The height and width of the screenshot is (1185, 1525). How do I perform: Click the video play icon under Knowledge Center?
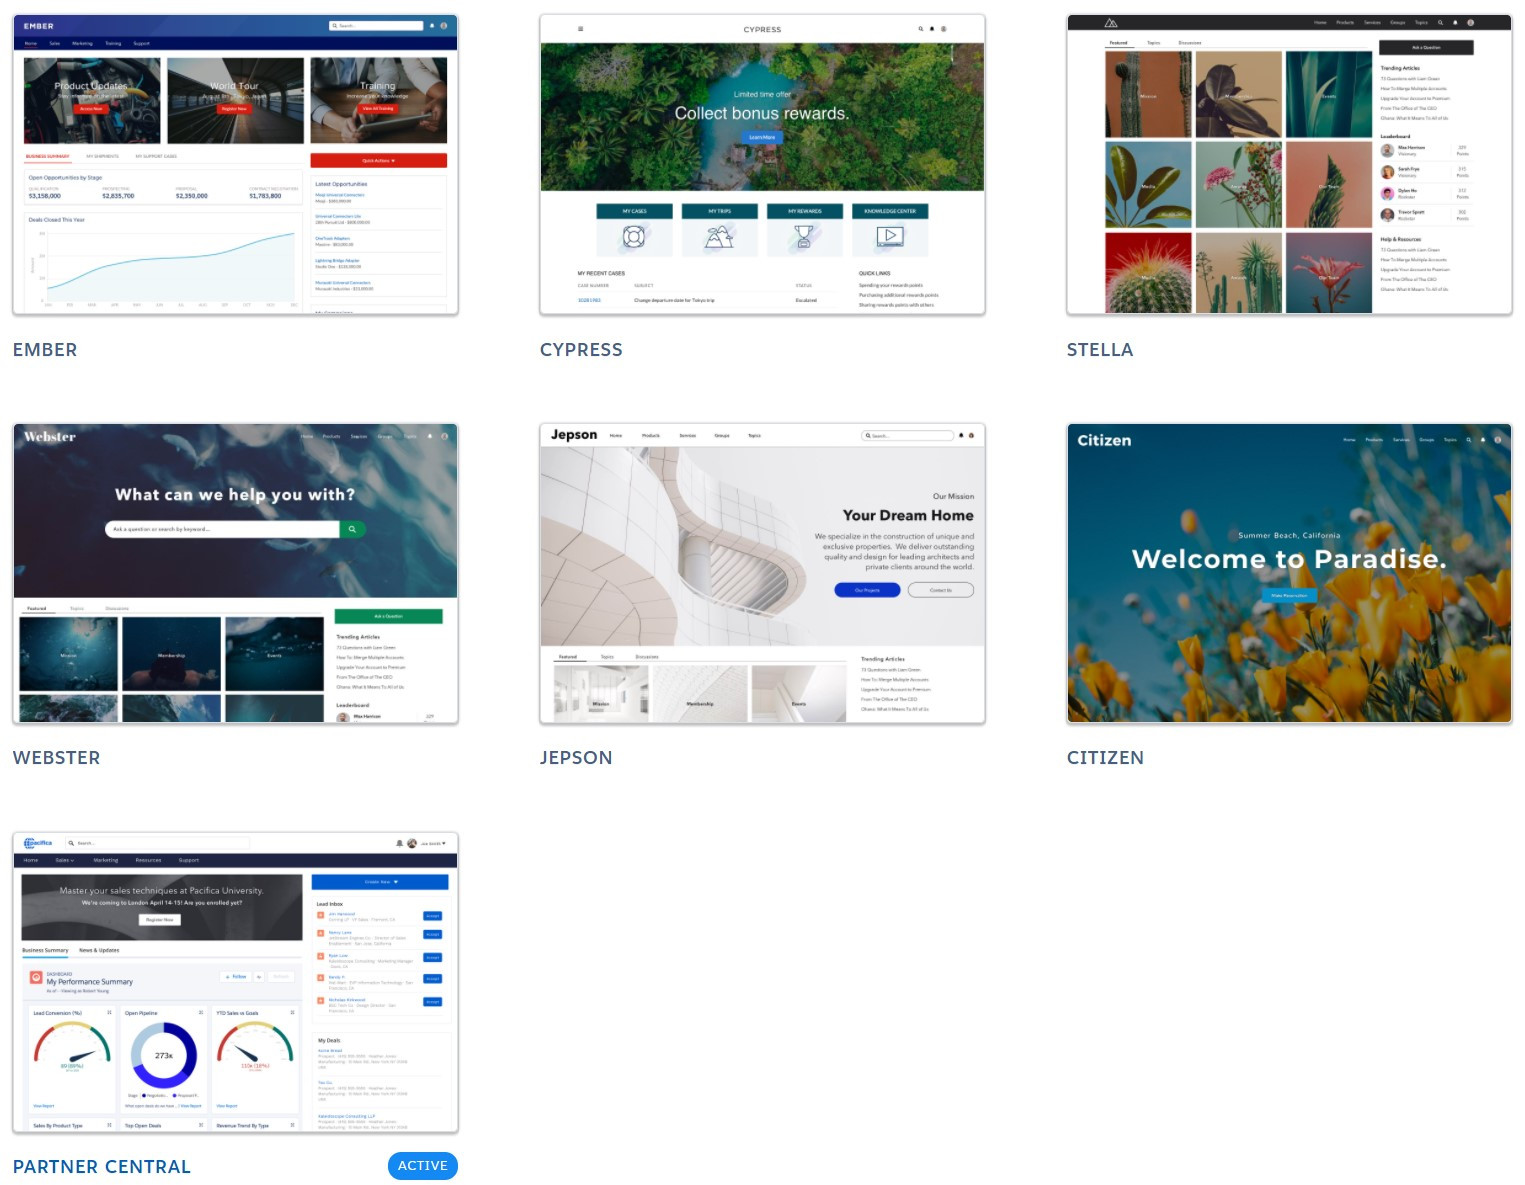[x=889, y=237]
